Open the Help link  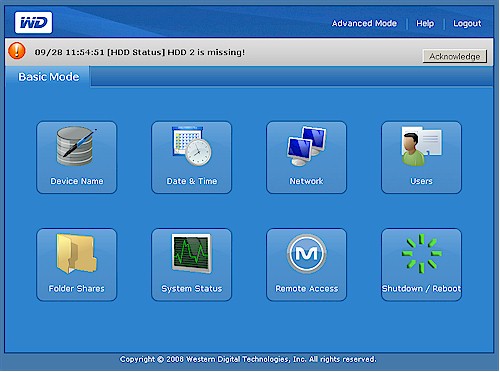pyautogui.click(x=425, y=23)
